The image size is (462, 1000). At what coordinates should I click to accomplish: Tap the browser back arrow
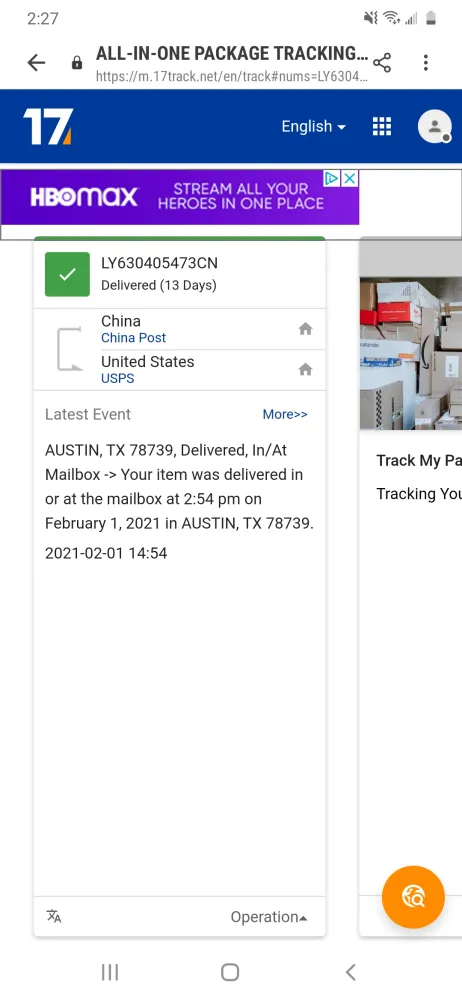click(x=36, y=62)
